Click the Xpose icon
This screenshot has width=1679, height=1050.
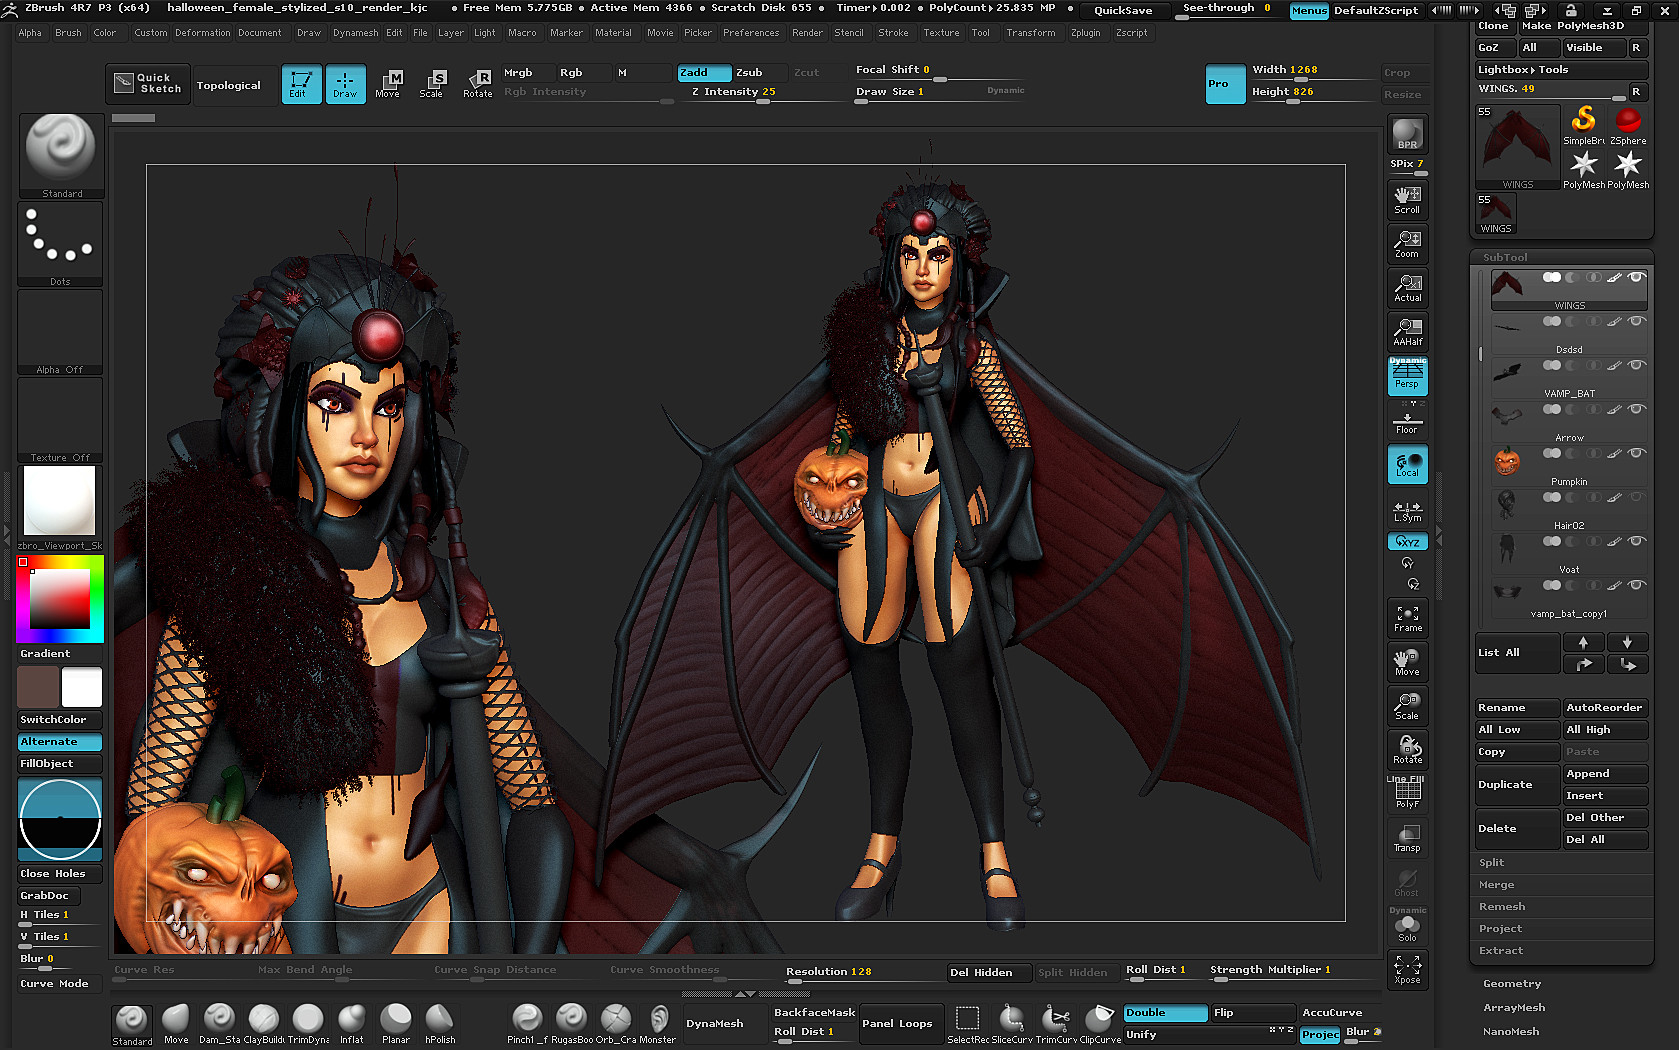tap(1407, 970)
